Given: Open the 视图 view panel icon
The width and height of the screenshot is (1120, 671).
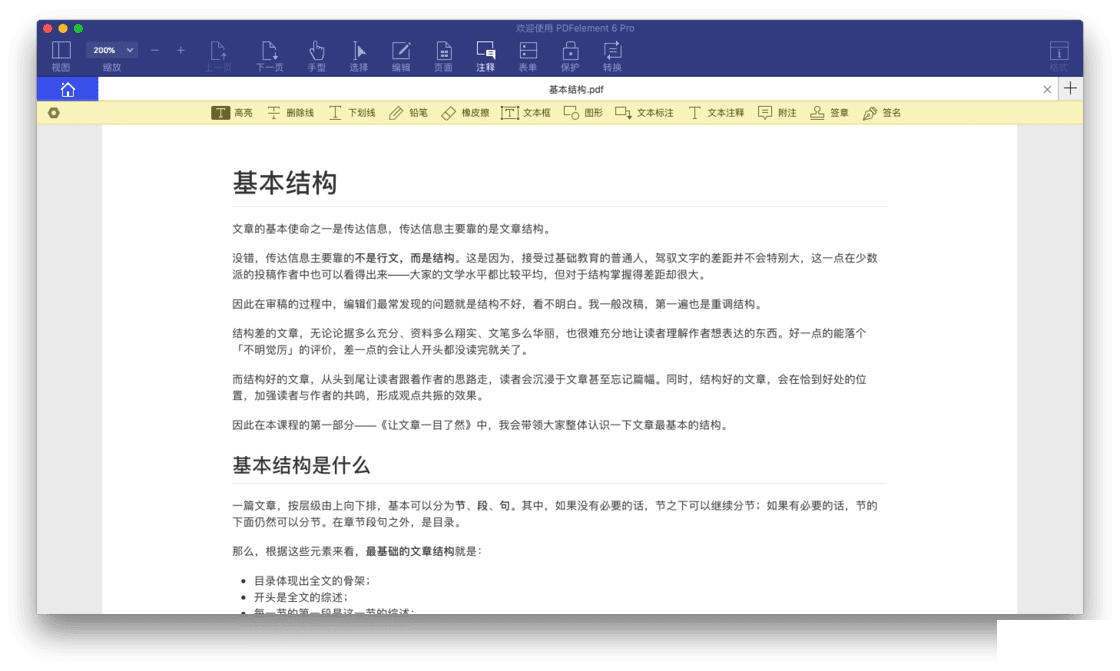Looking at the screenshot, I should 61,55.
